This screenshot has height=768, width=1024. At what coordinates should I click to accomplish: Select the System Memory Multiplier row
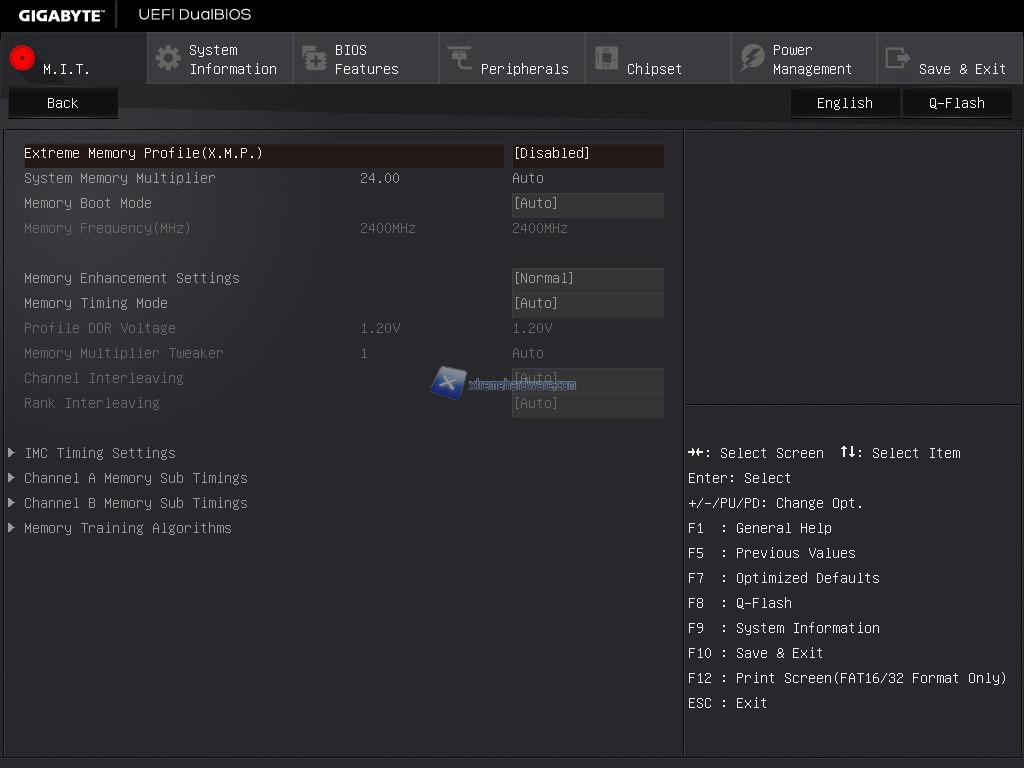[x=120, y=179]
